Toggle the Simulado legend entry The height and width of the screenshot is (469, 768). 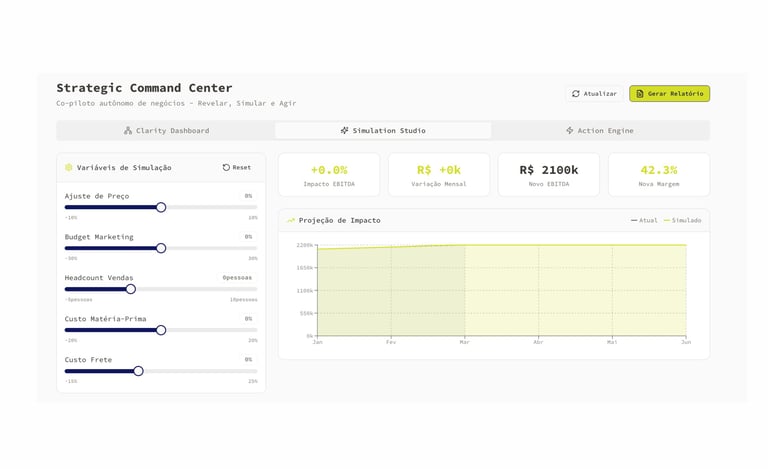(682, 220)
